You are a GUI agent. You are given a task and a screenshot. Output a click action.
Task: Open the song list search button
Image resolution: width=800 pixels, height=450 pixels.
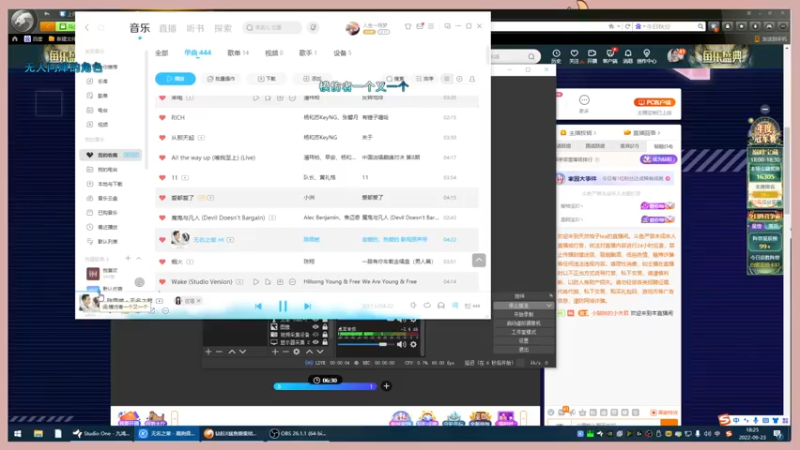click(x=395, y=79)
